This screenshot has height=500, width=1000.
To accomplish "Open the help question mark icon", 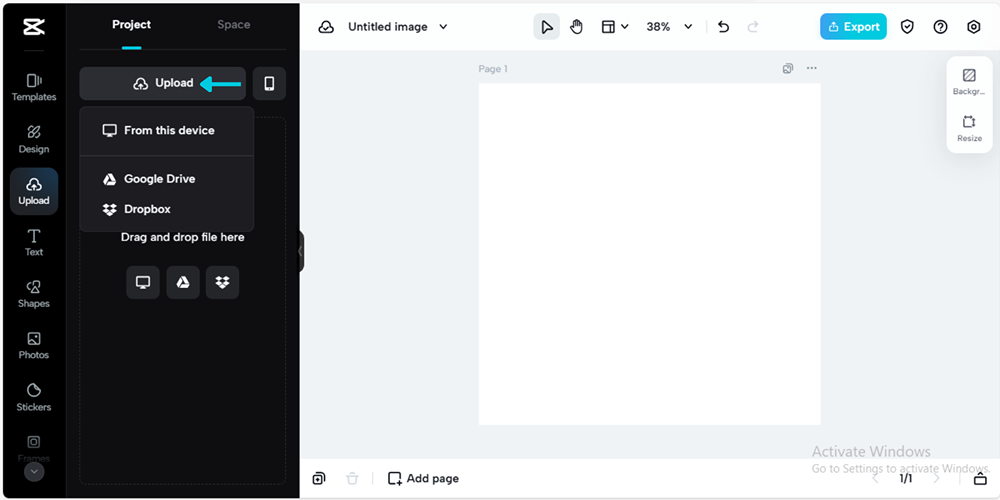I will click(x=940, y=27).
